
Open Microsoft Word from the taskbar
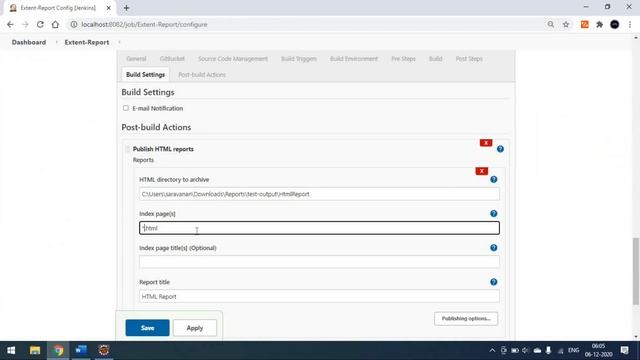[81, 350]
